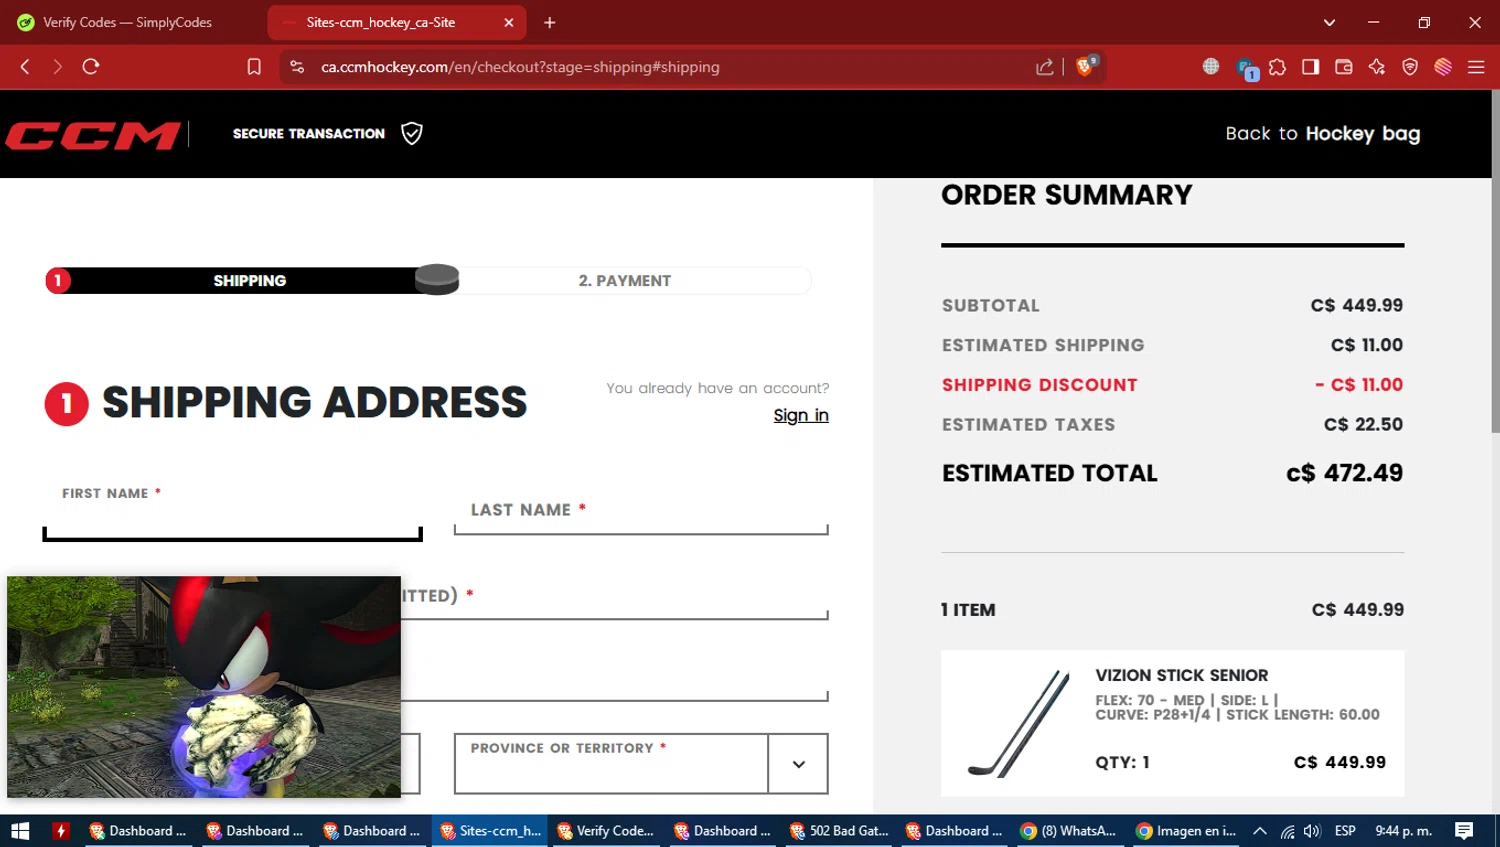Click the Province dropdown arrow
This screenshot has width=1500, height=847.
tap(798, 764)
